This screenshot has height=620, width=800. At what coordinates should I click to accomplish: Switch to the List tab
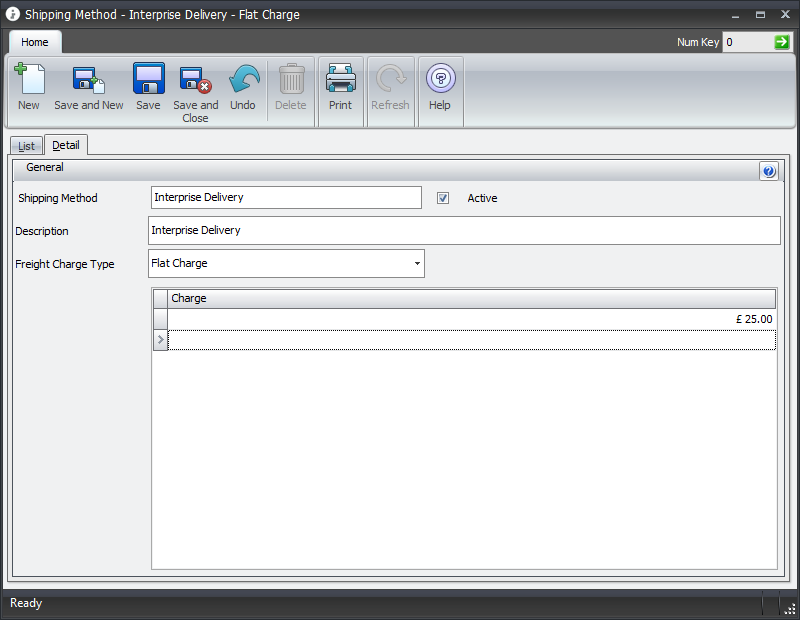tap(26, 146)
